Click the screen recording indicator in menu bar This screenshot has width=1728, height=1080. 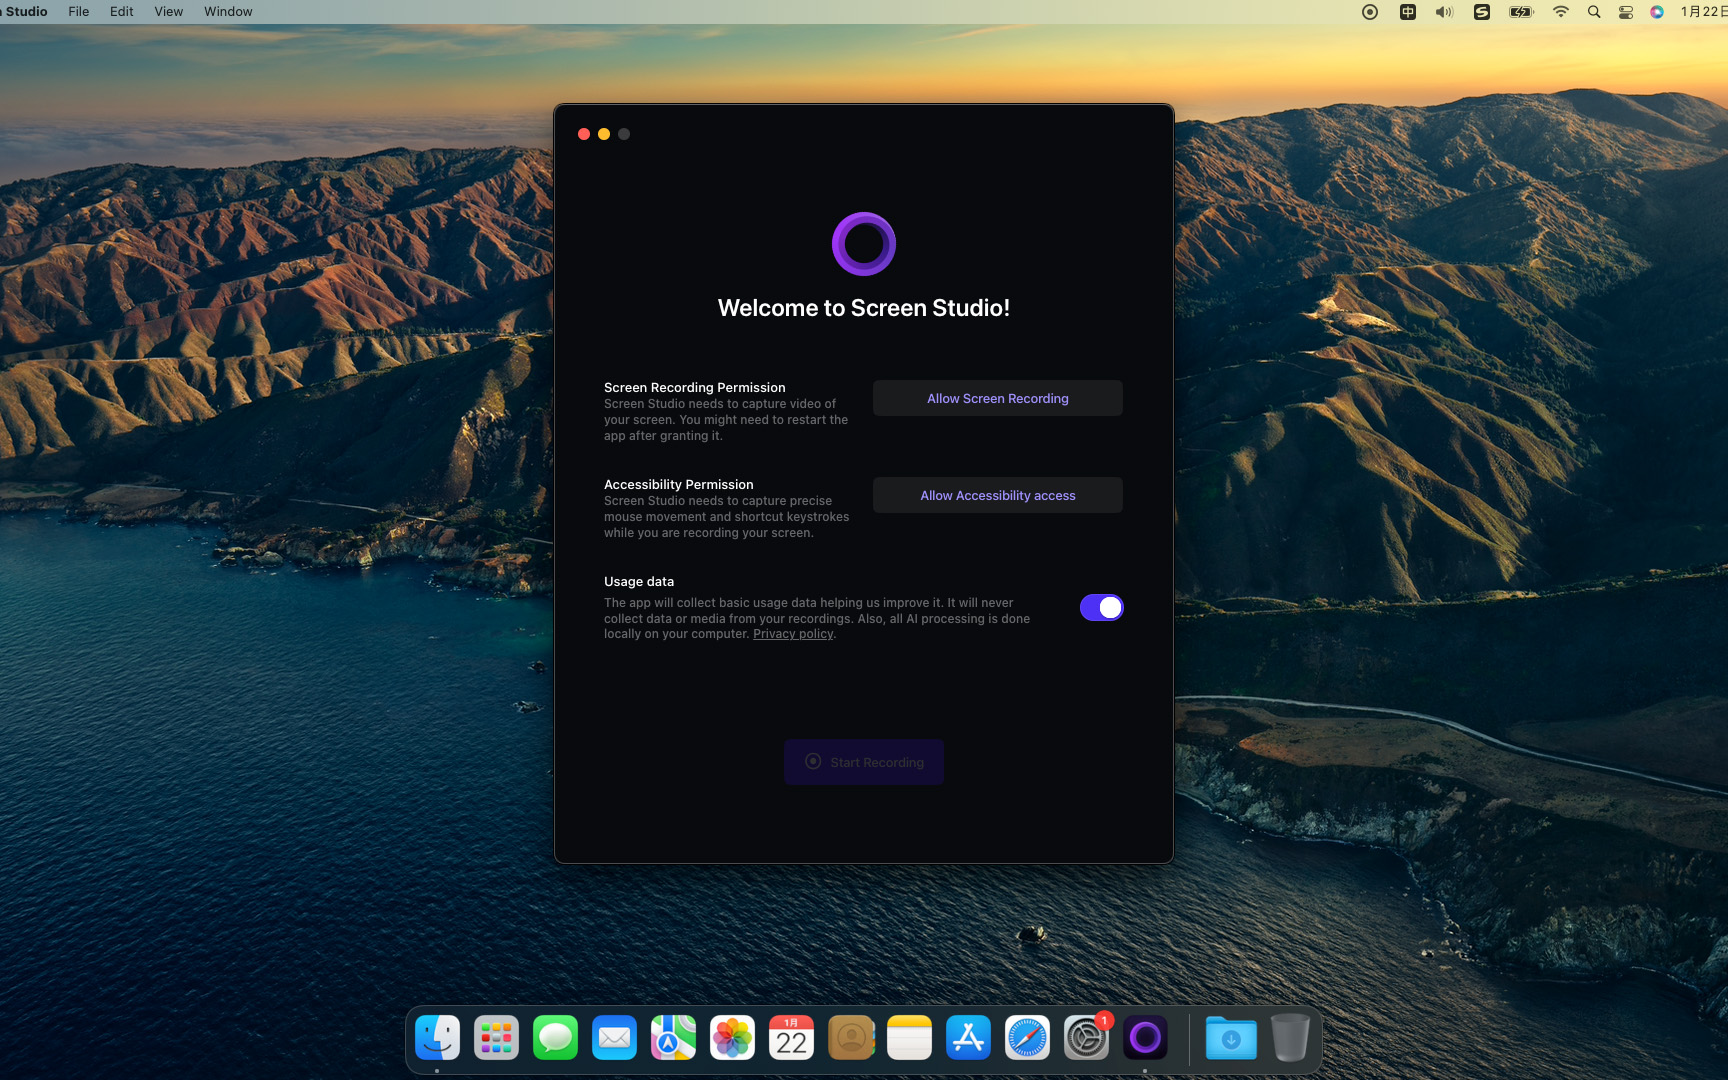[x=1369, y=11]
